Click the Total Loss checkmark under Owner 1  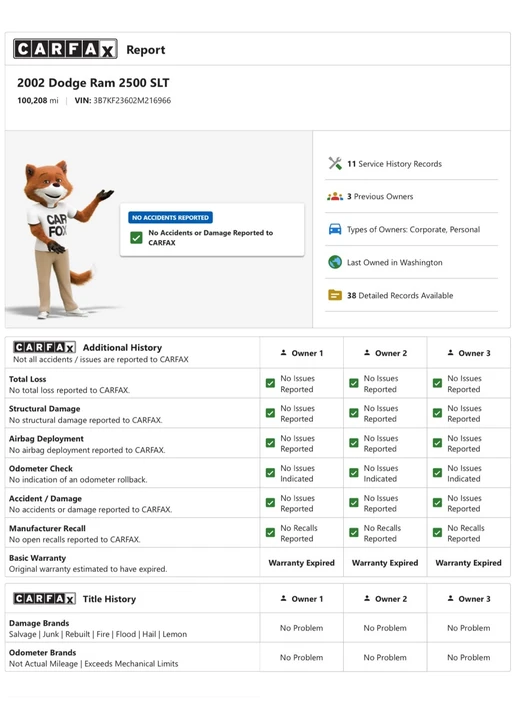pos(270,383)
